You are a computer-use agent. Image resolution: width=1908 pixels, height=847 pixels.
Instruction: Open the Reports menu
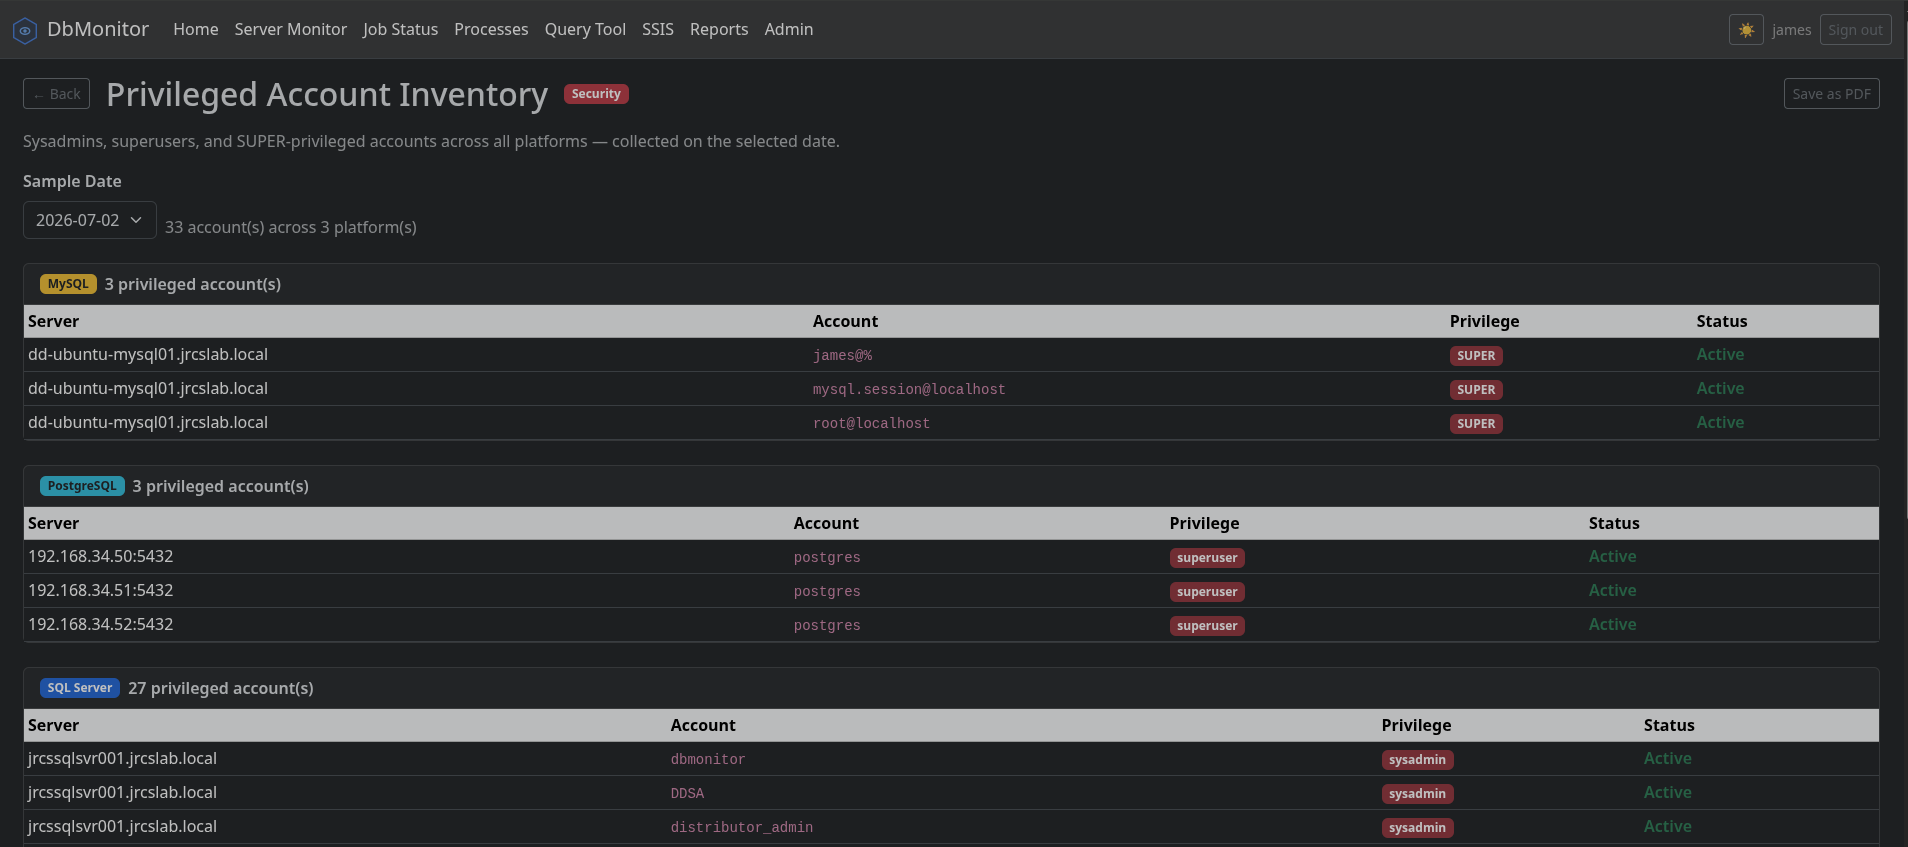point(719,30)
